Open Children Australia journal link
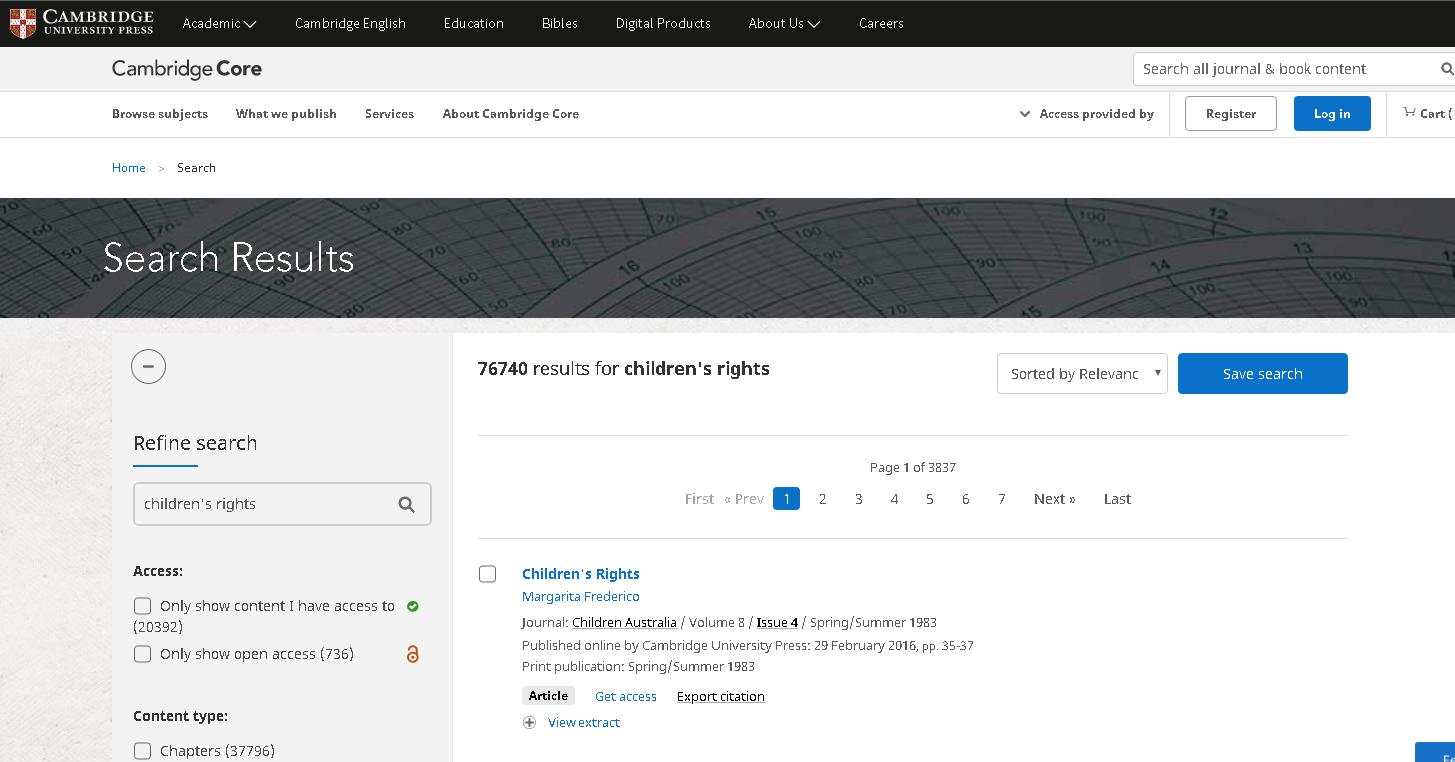Screen dimensions: 1455x762 click(624, 622)
